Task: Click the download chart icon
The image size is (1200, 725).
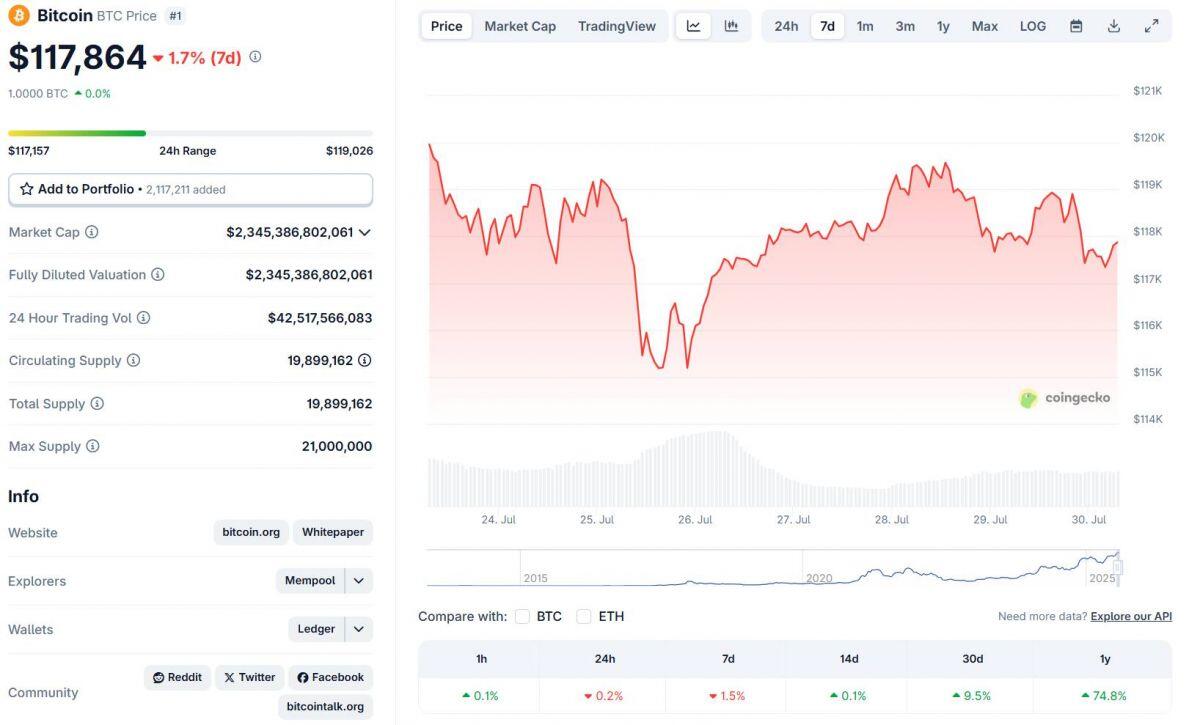Action: click(1114, 26)
